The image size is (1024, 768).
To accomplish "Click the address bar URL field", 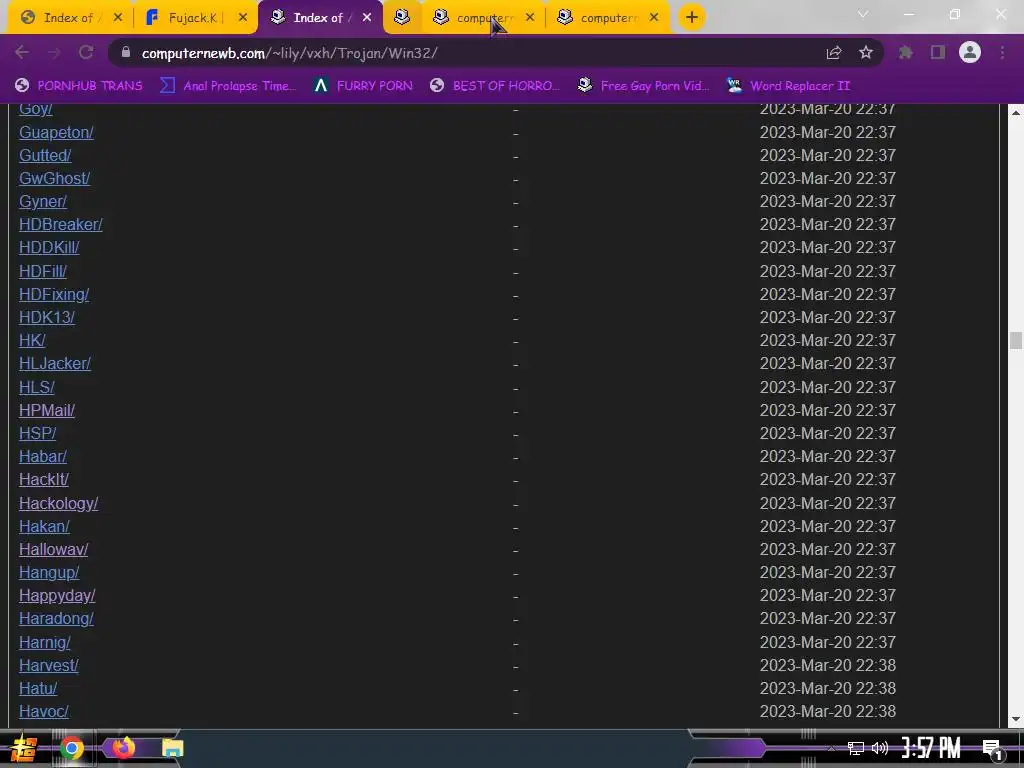I will pyautogui.click(x=470, y=53).
